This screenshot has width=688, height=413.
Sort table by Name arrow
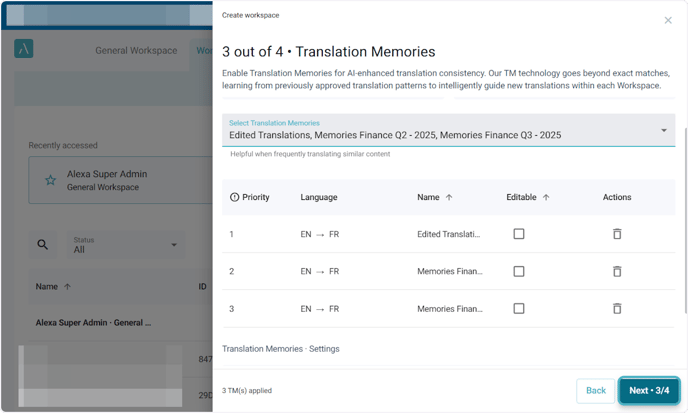[449, 197]
